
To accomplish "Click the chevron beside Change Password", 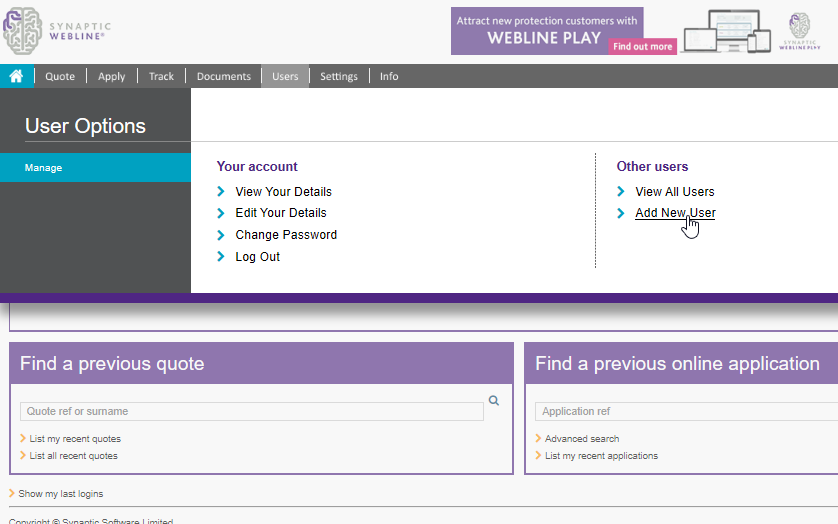I will click(x=221, y=235).
